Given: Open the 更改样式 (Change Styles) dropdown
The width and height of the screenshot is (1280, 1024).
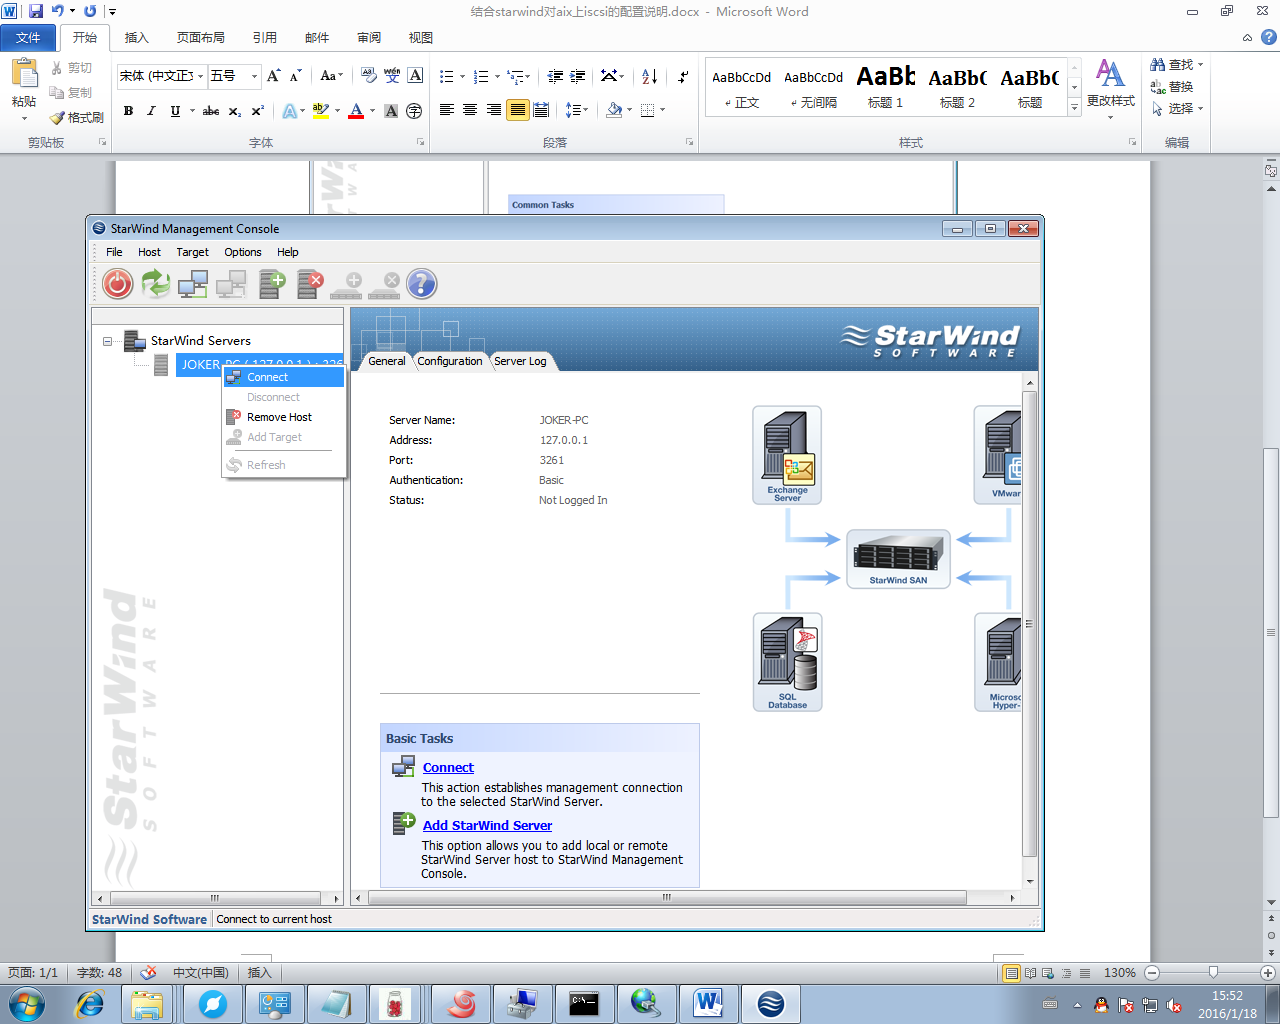Looking at the screenshot, I should pos(1110,89).
